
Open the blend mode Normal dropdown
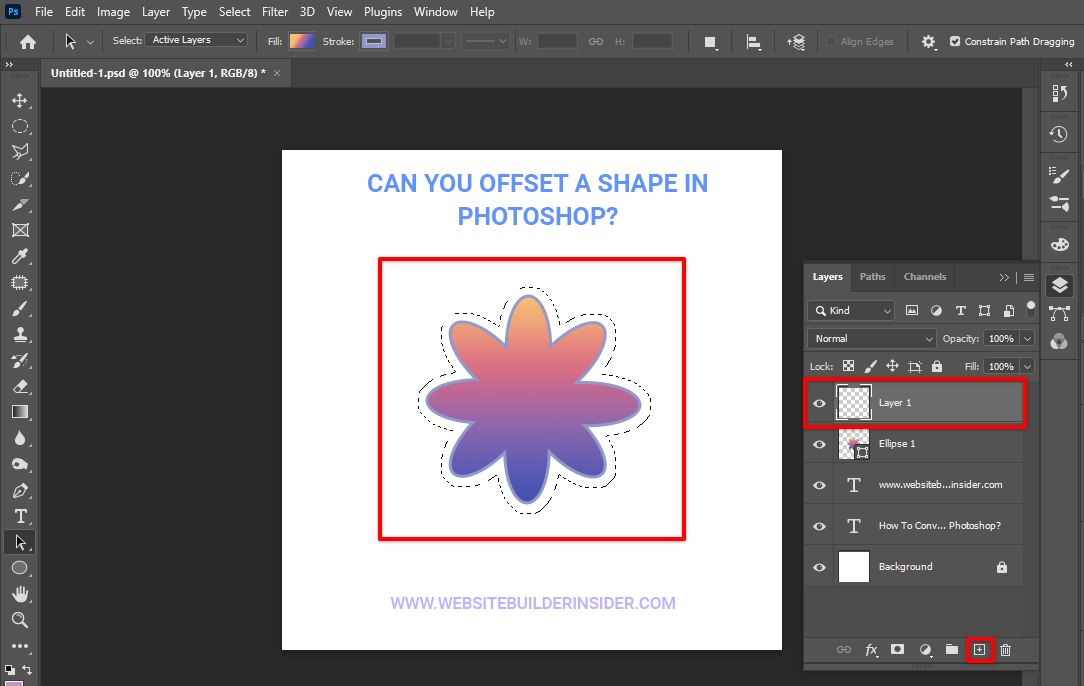pos(872,339)
